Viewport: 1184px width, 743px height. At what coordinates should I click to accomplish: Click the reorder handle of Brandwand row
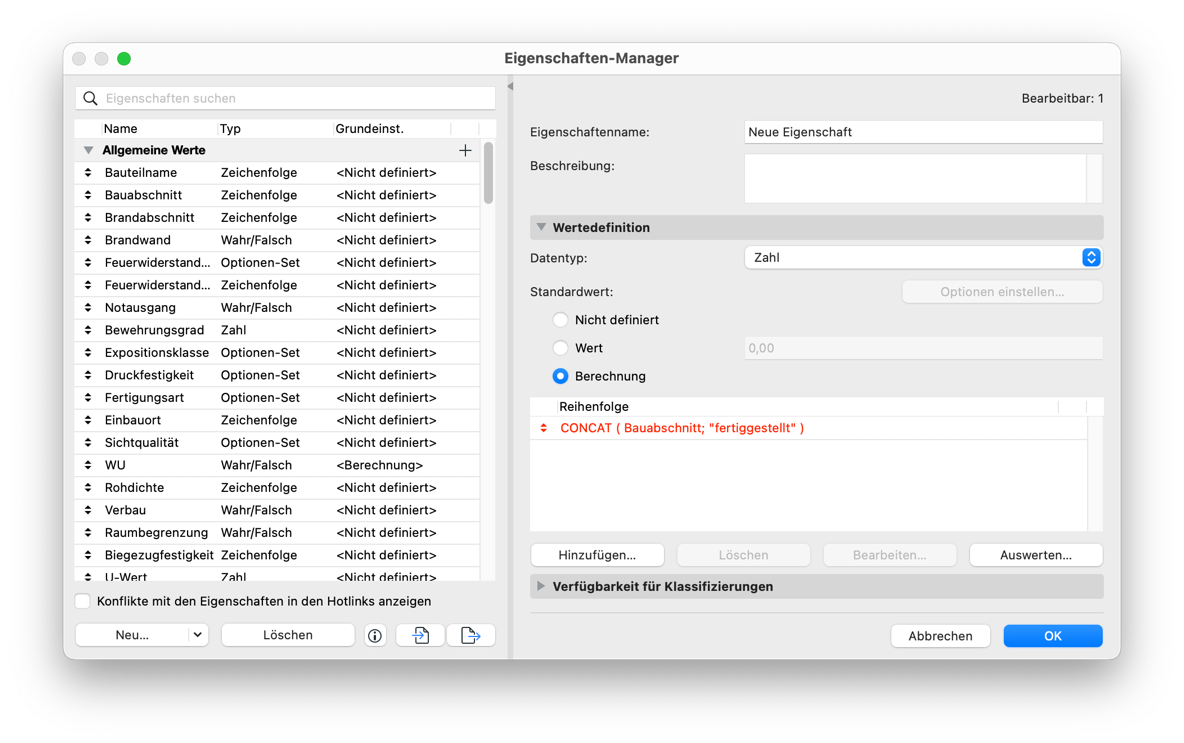[x=88, y=240]
